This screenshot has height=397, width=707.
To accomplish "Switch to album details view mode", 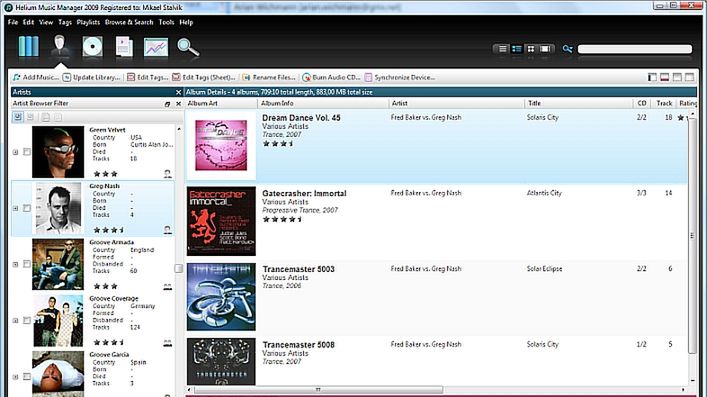I will (517, 49).
